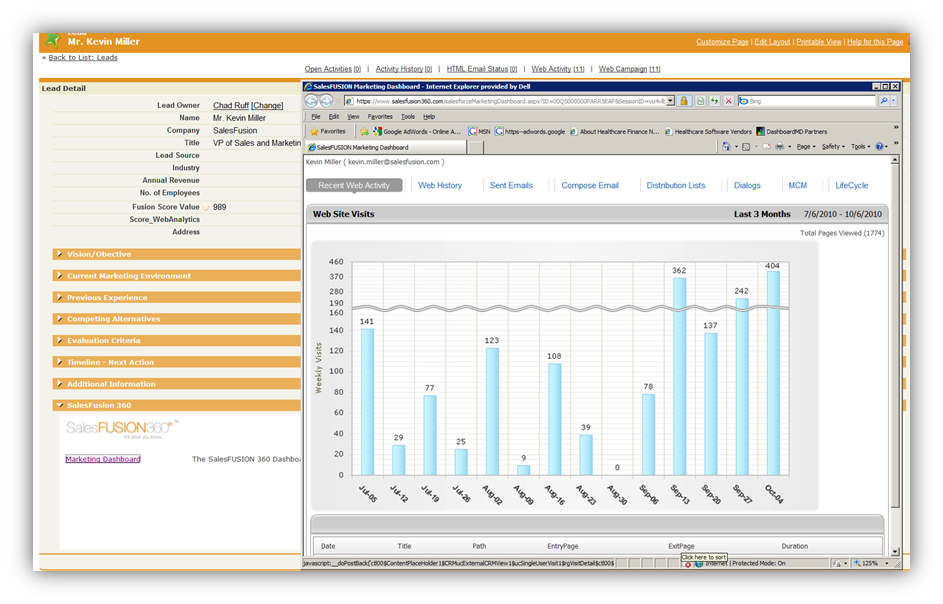Click the blue Help question mark icon
943x604 pixels.
coord(879,146)
